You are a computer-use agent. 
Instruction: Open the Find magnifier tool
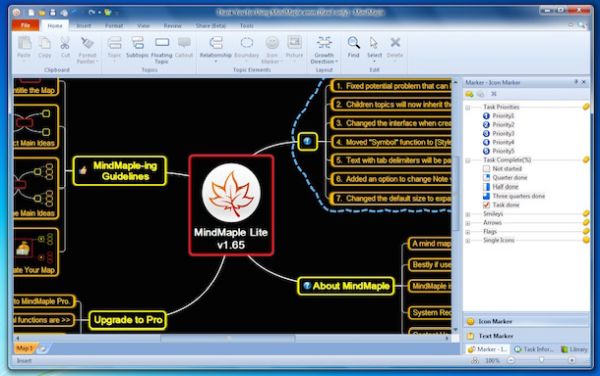click(354, 43)
